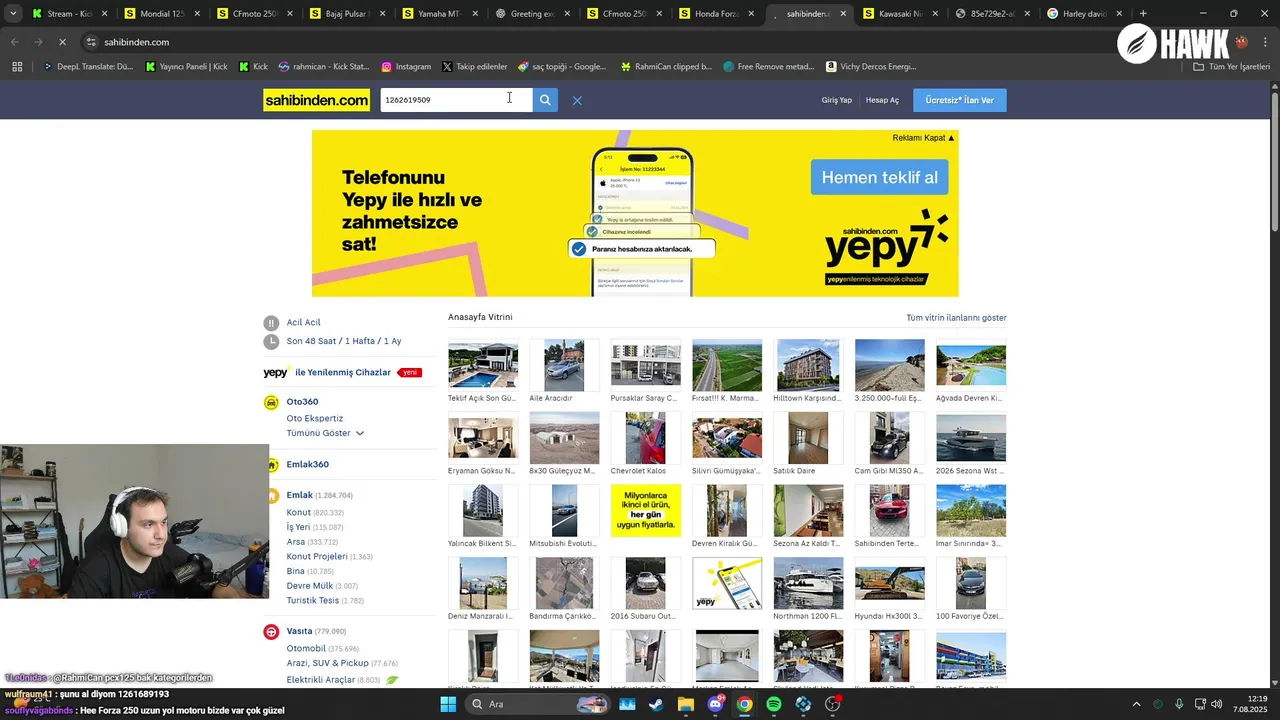
Task: Click the Windows taskbar search box
Action: point(540,704)
